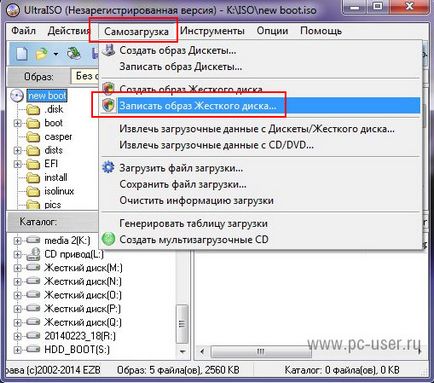The height and width of the screenshot is (383, 434).
Task: Expand the EFI folder node
Action: [x=17, y=164]
